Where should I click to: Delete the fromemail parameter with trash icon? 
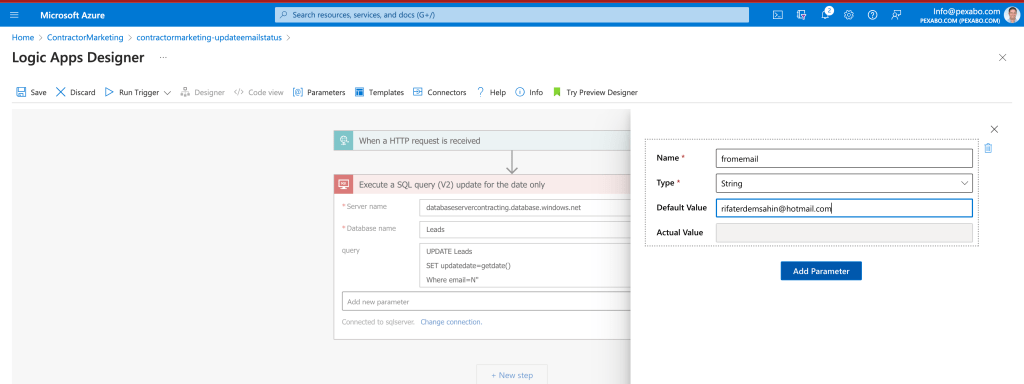[x=988, y=148]
